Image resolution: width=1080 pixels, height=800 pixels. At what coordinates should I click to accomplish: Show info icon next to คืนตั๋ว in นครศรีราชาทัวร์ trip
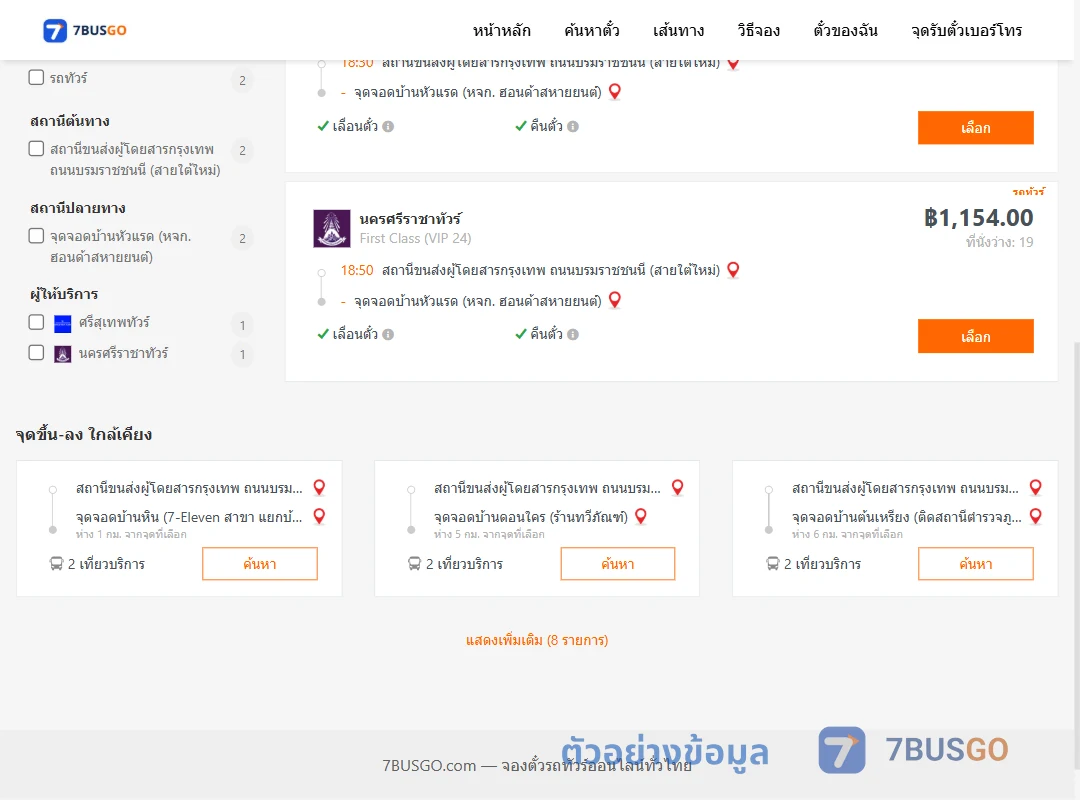click(573, 334)
